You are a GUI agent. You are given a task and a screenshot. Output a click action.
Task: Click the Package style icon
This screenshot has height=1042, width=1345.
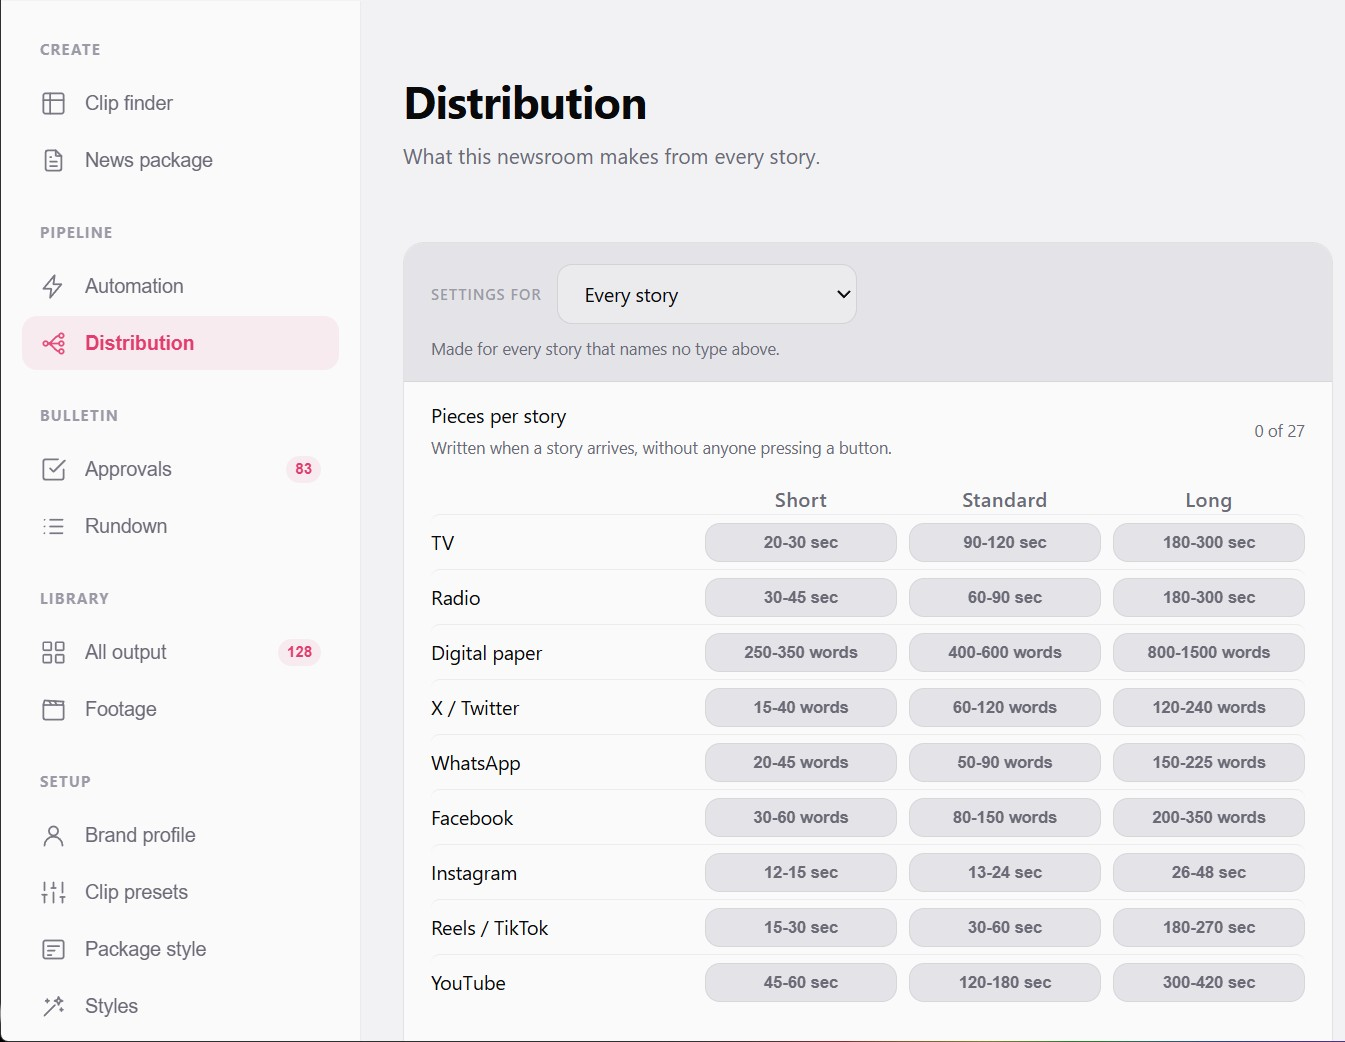coord(54,949)
